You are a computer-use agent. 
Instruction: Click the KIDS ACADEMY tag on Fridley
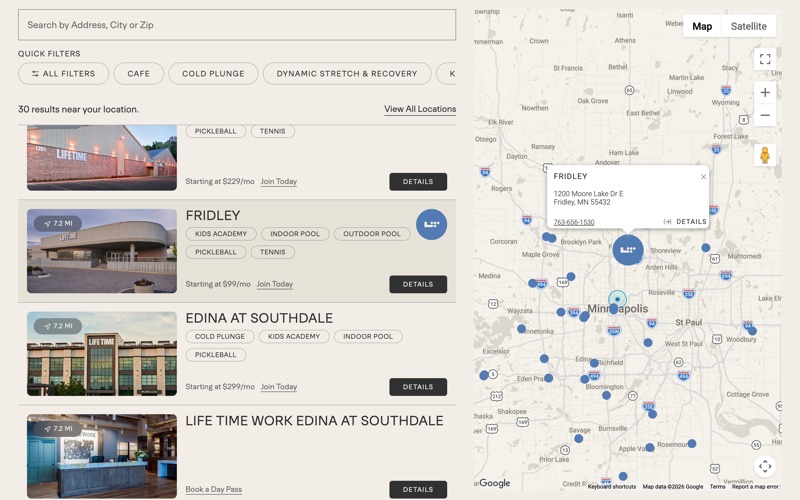220,234
